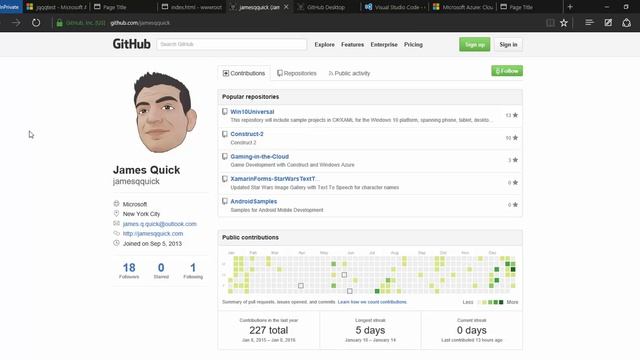The height and width of the screenshot is (360, 640).
Task: Click the darkest green swatch in the Less–More legend
Action: pos(501,302)
